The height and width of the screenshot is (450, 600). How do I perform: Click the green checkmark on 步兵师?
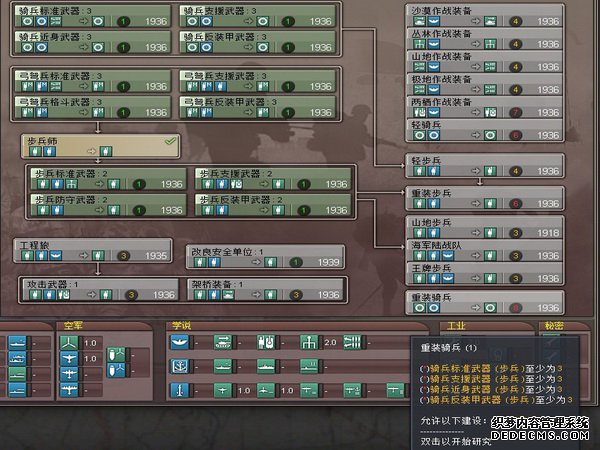pyautogui.click(x=170, y=141)
